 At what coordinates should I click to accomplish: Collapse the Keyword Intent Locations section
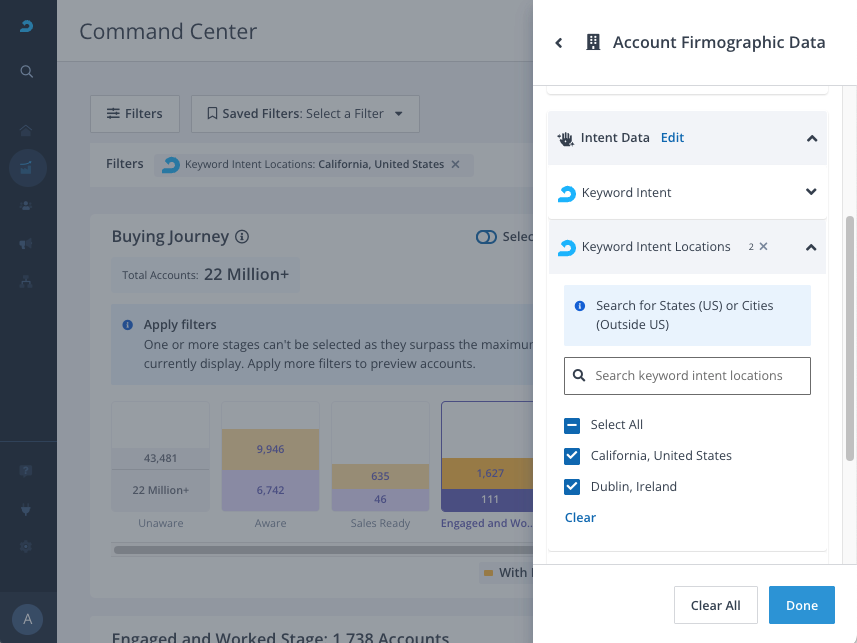tap(811, 247)
